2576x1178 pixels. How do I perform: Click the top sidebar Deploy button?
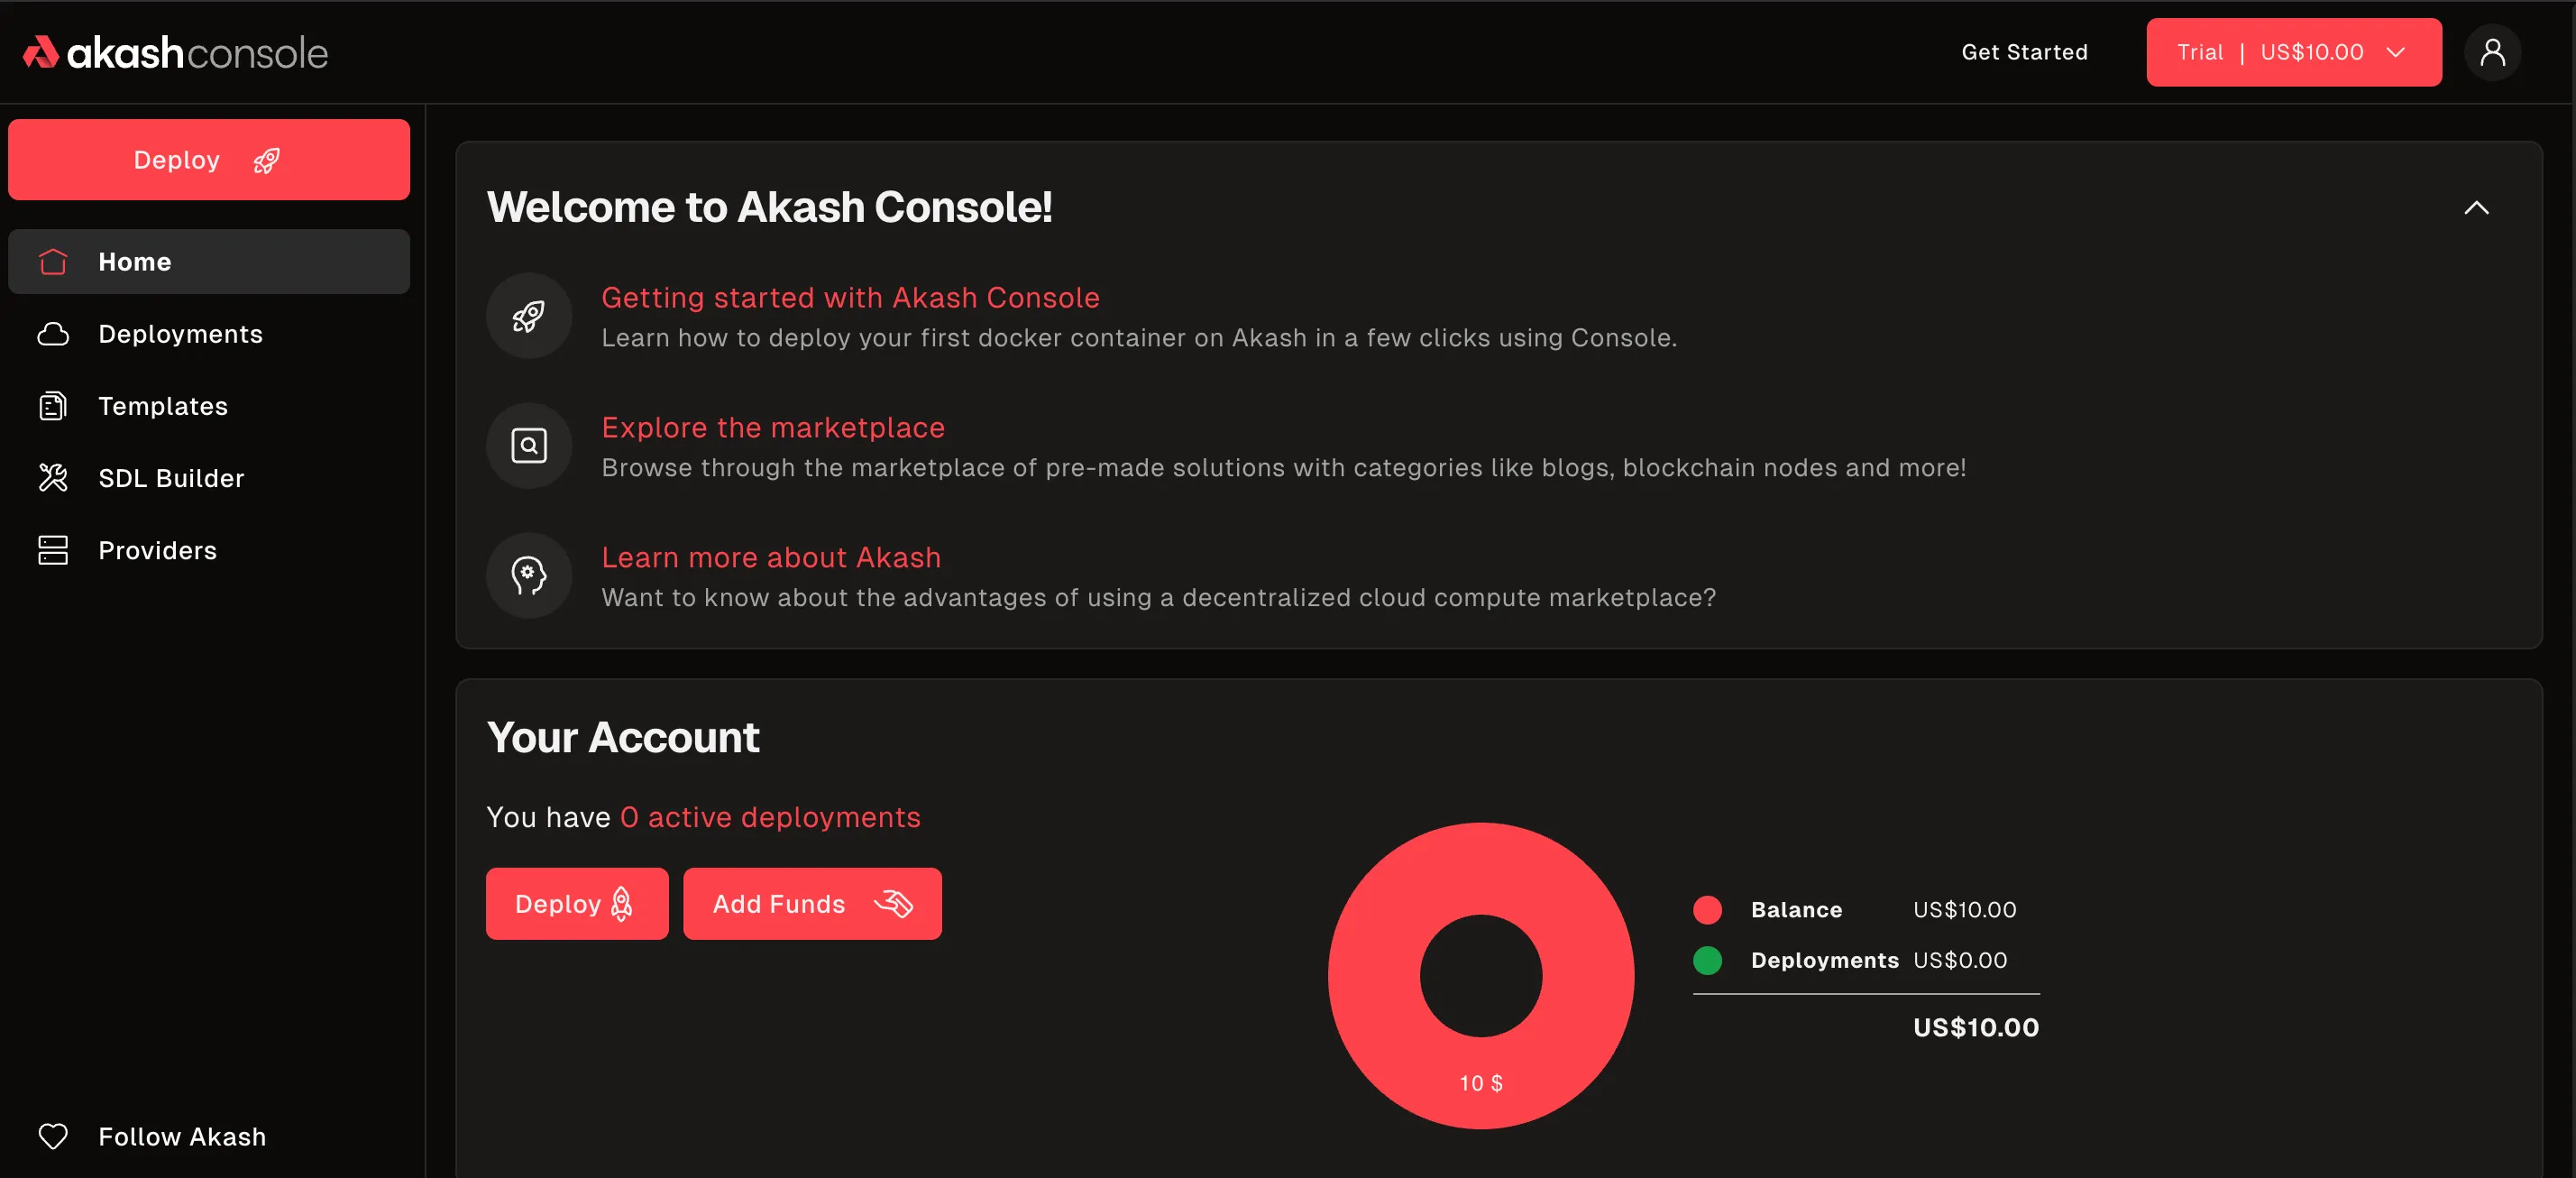208,160
